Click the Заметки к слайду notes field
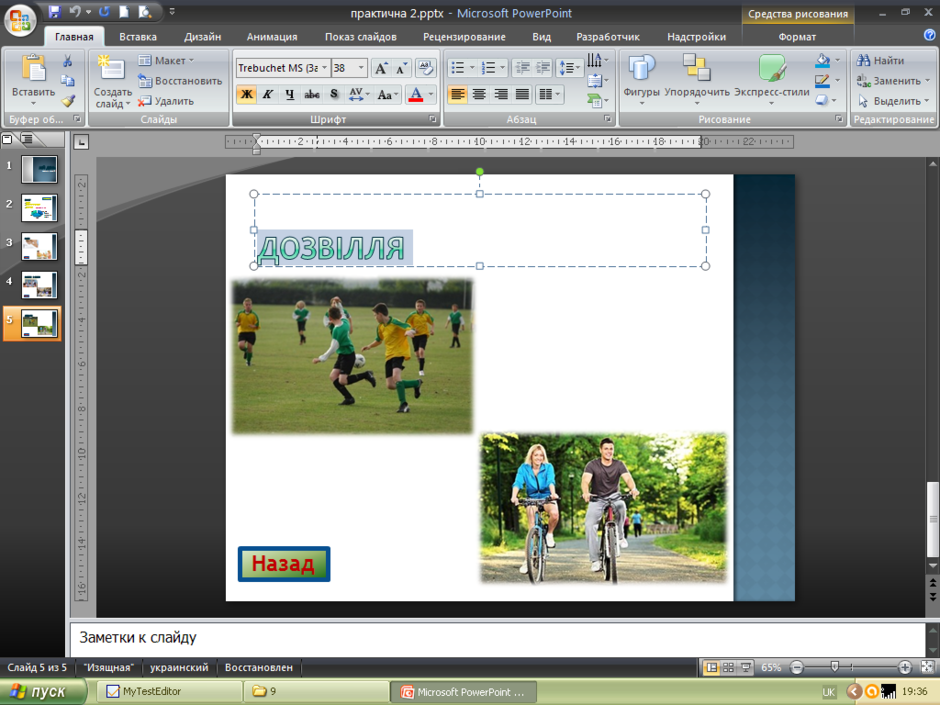This screenshot has width=940, height=705. coord(498,638)
